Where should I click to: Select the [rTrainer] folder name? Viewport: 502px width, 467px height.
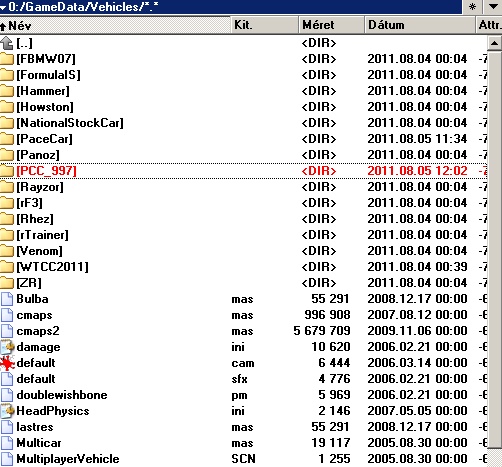tap(43, 235)
